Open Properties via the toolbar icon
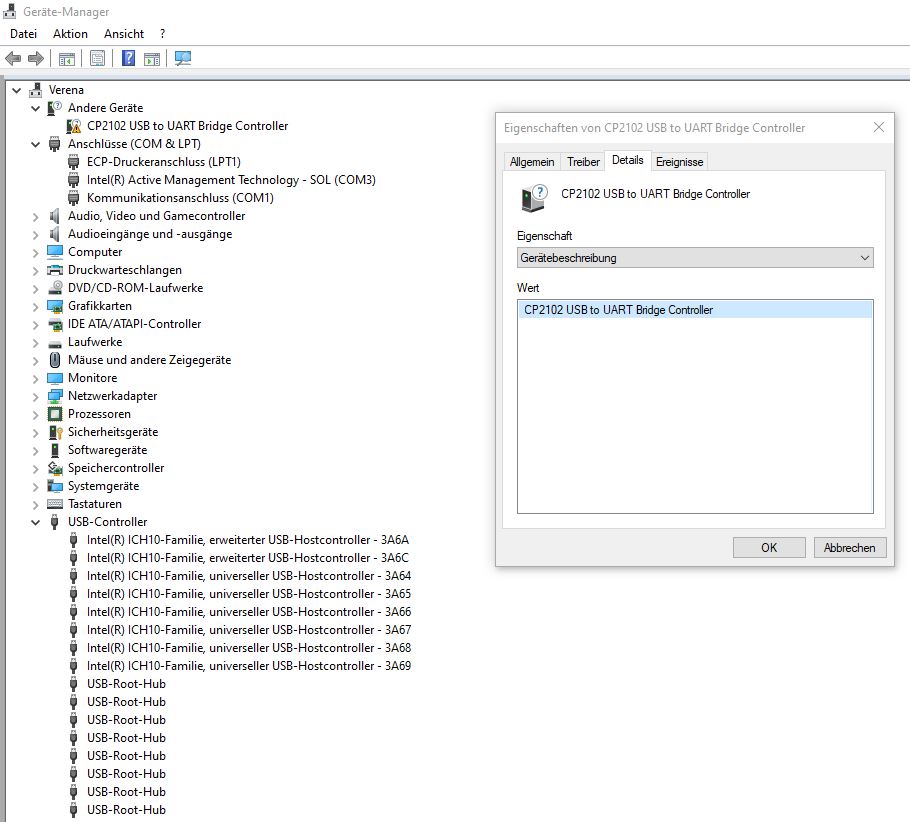The width and height of the screenshot is (910, 822). coord(97,58)
